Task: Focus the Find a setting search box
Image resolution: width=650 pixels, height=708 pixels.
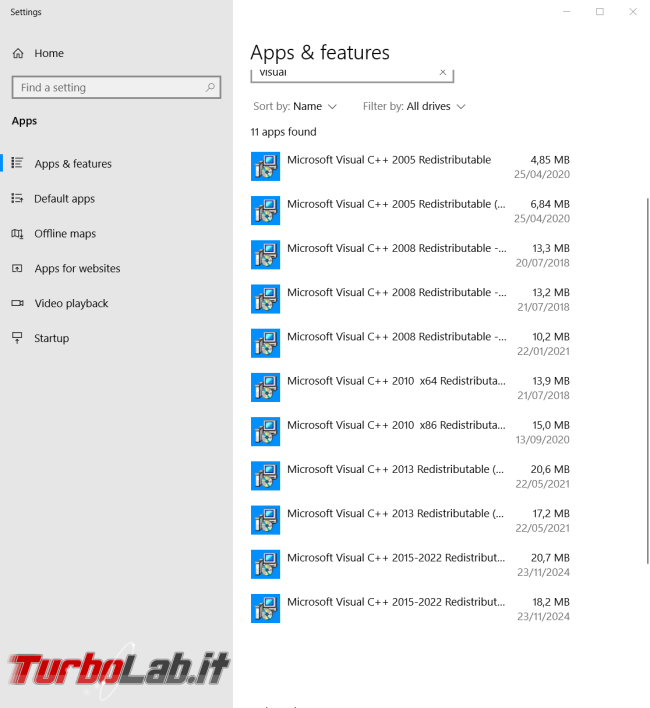Action: coord(116,87)
